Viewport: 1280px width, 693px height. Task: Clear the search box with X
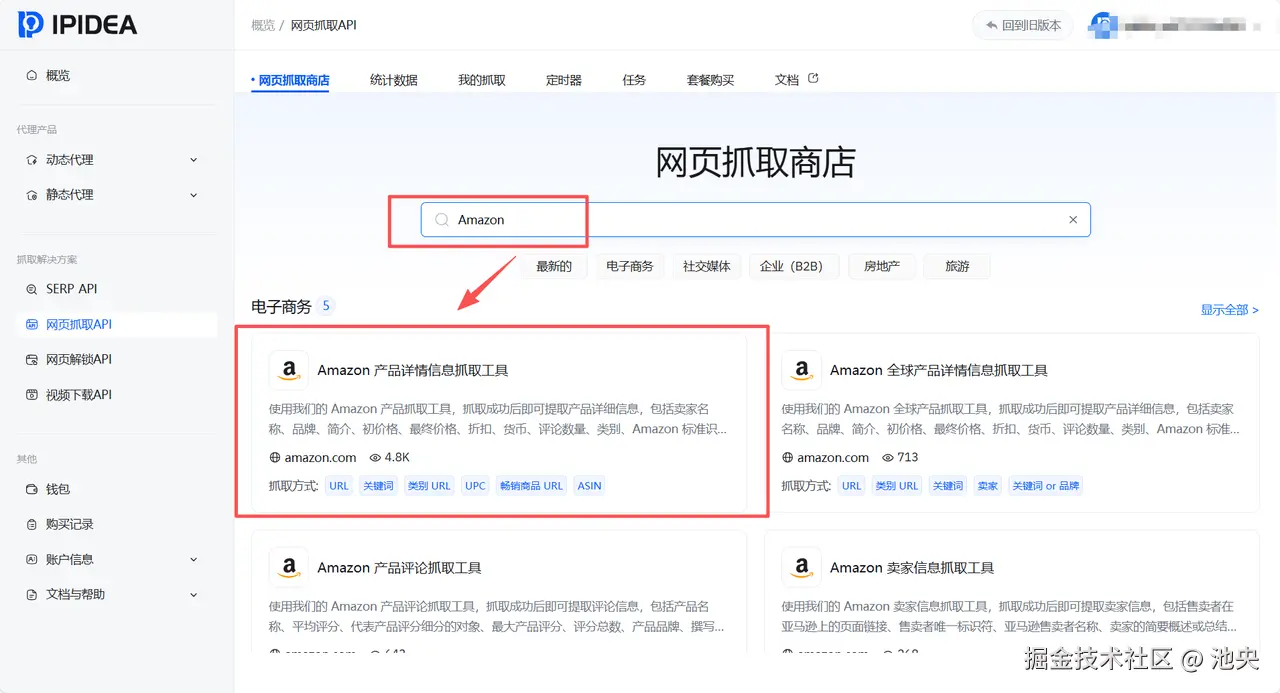1073,220
